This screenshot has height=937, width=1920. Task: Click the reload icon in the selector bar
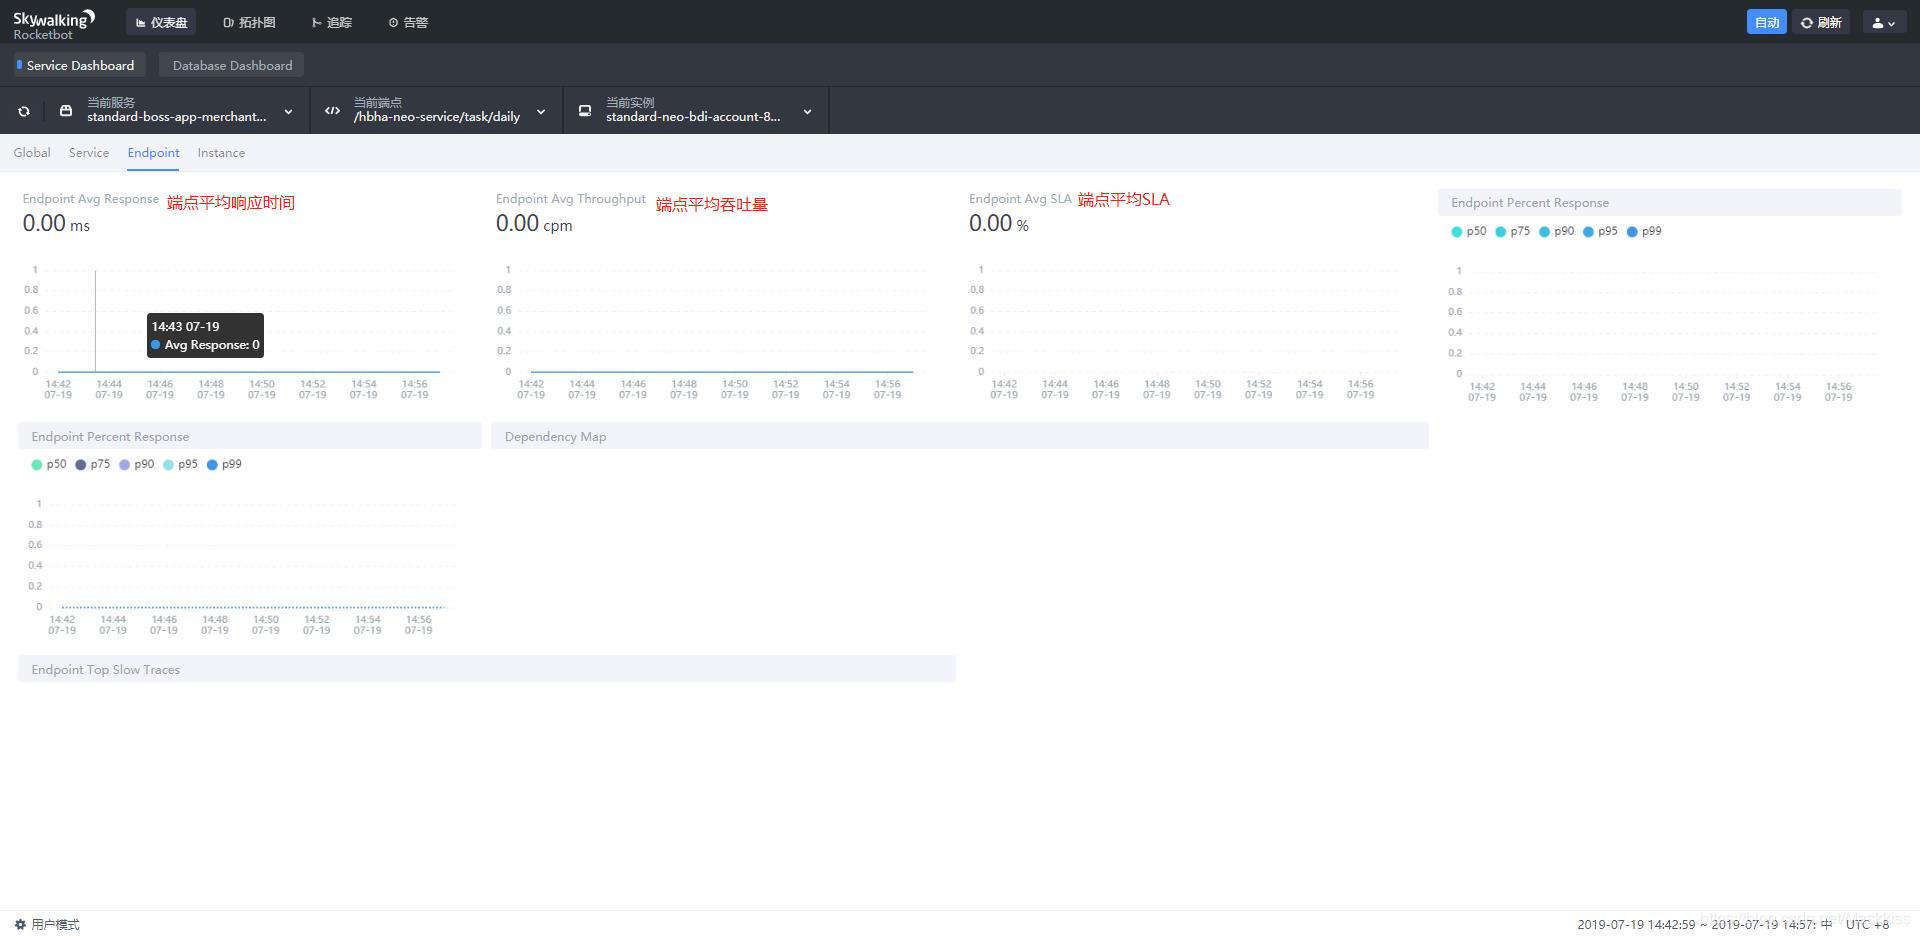tap(24, 110)
